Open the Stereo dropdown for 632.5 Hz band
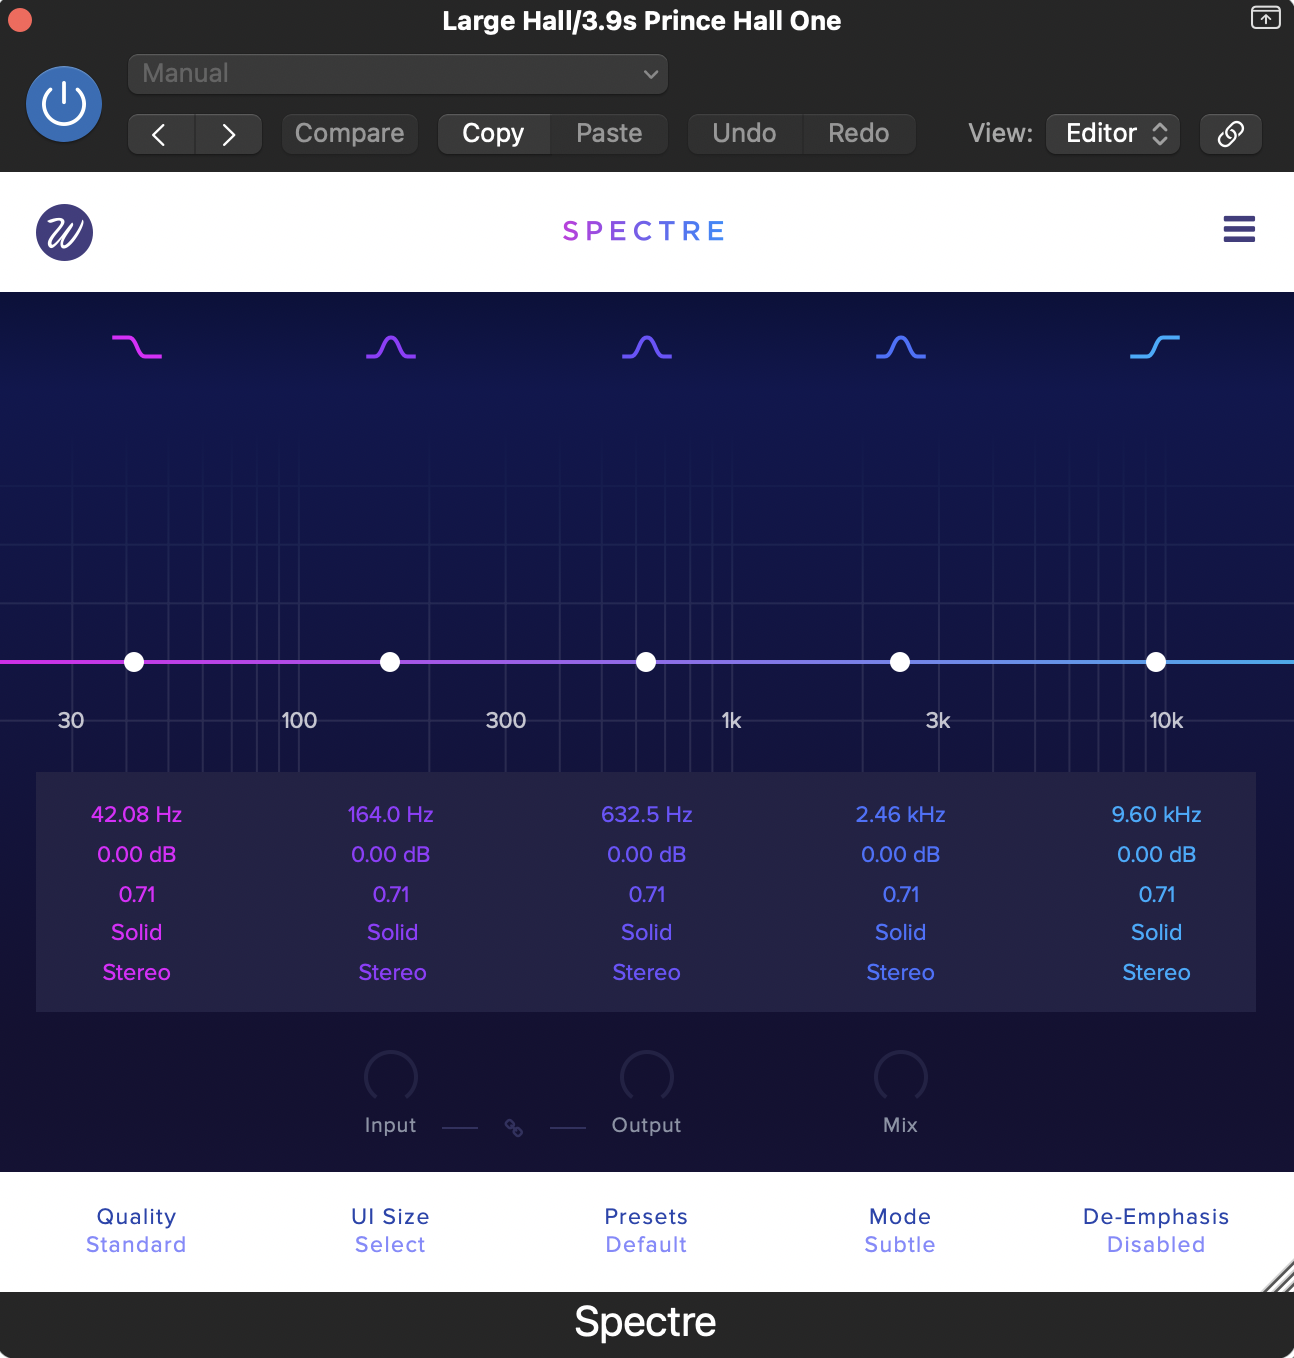Screen dimensions: 1294x1358 point(647,973)
